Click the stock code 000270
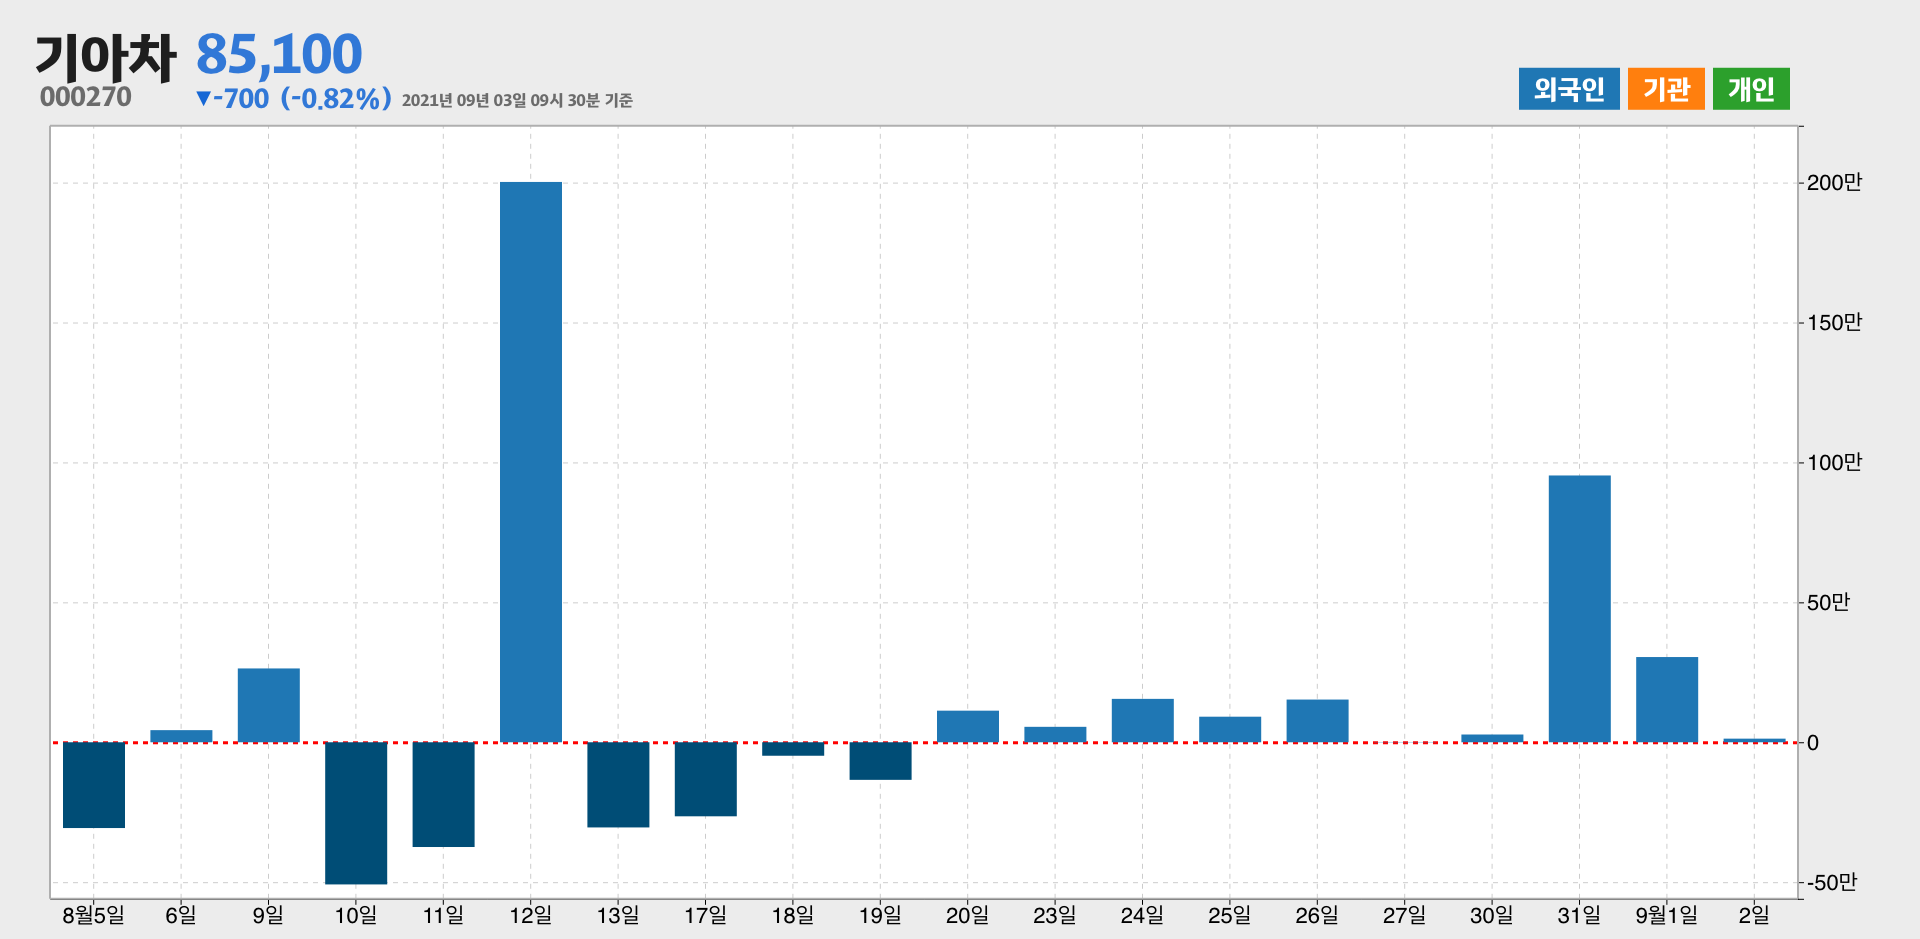Image resolution: width=1920 pixels, height=939 pixels. pyautogui.click(x=86, y=97)
